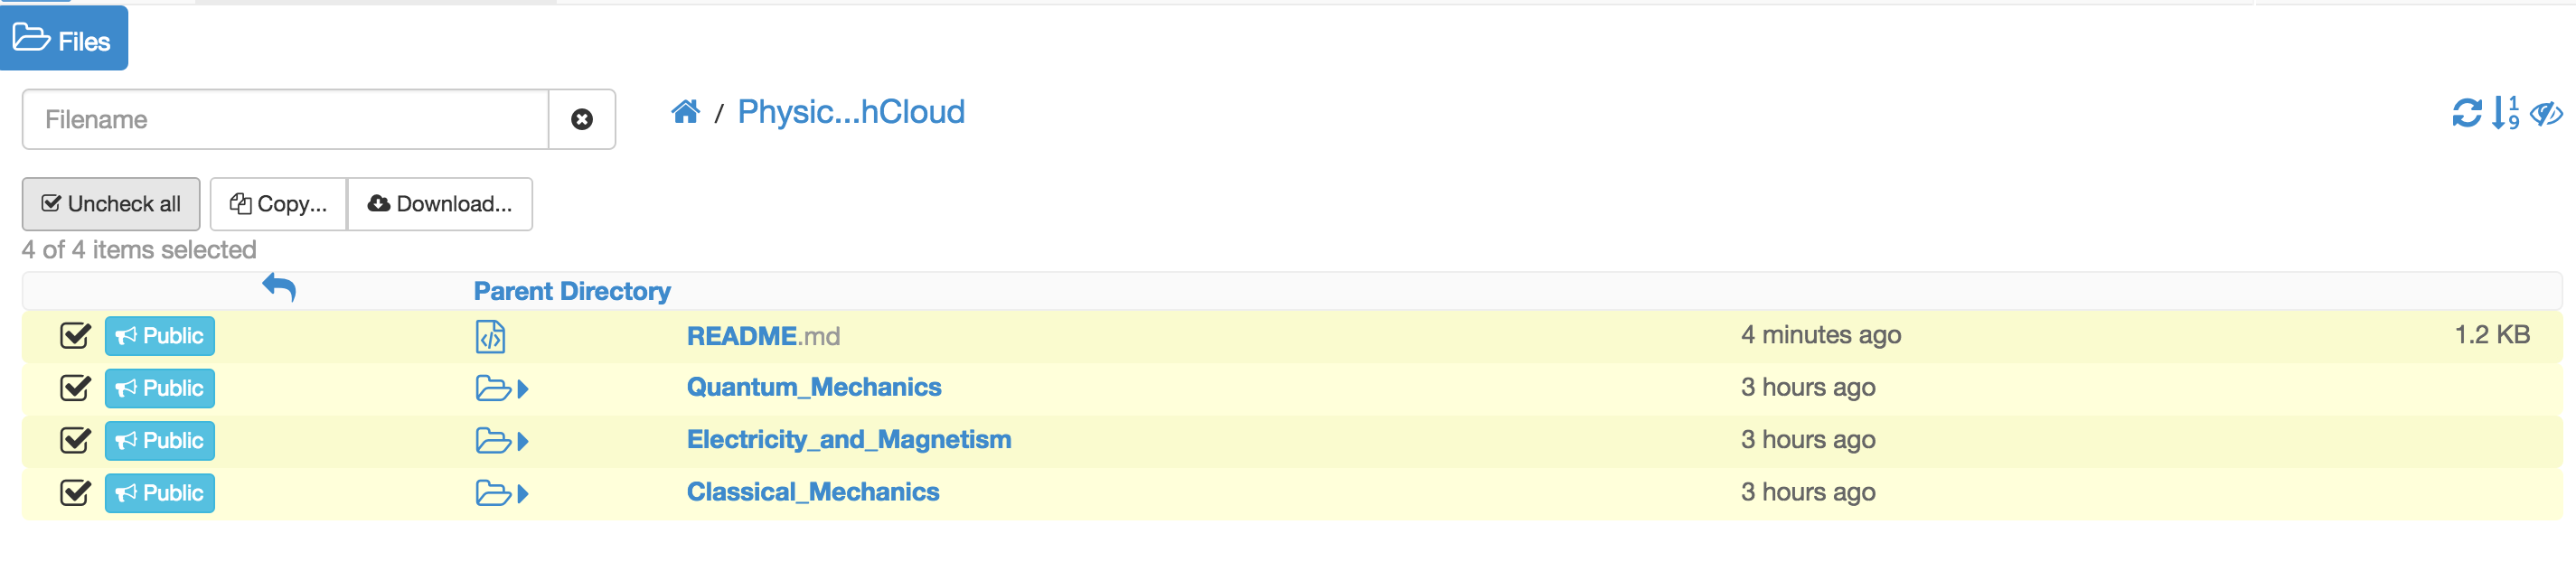Toggle hidden files eye icon
The width and height of the screenshot is (2576, 571).
[x=2546, y=113]
